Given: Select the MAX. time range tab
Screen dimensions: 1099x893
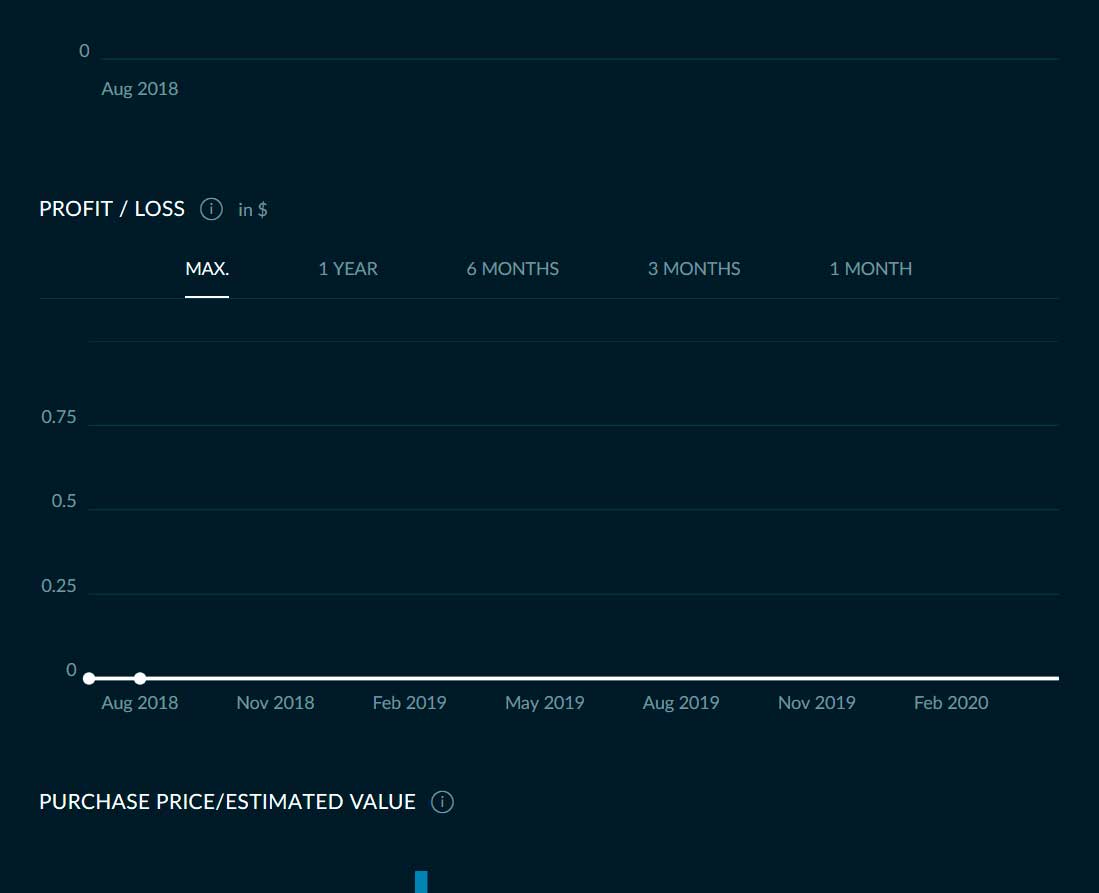Looking at the screenshot, I should point(207,269).
